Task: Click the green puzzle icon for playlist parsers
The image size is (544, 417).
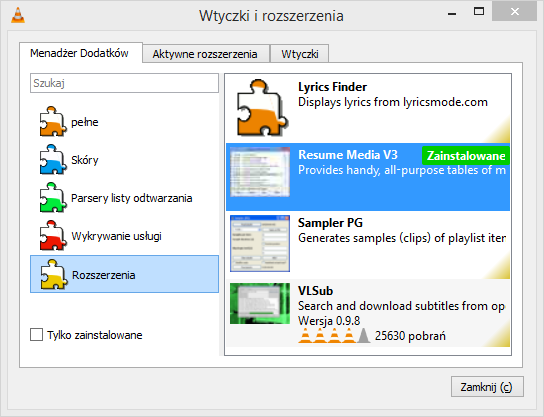Action: [53, 197]
